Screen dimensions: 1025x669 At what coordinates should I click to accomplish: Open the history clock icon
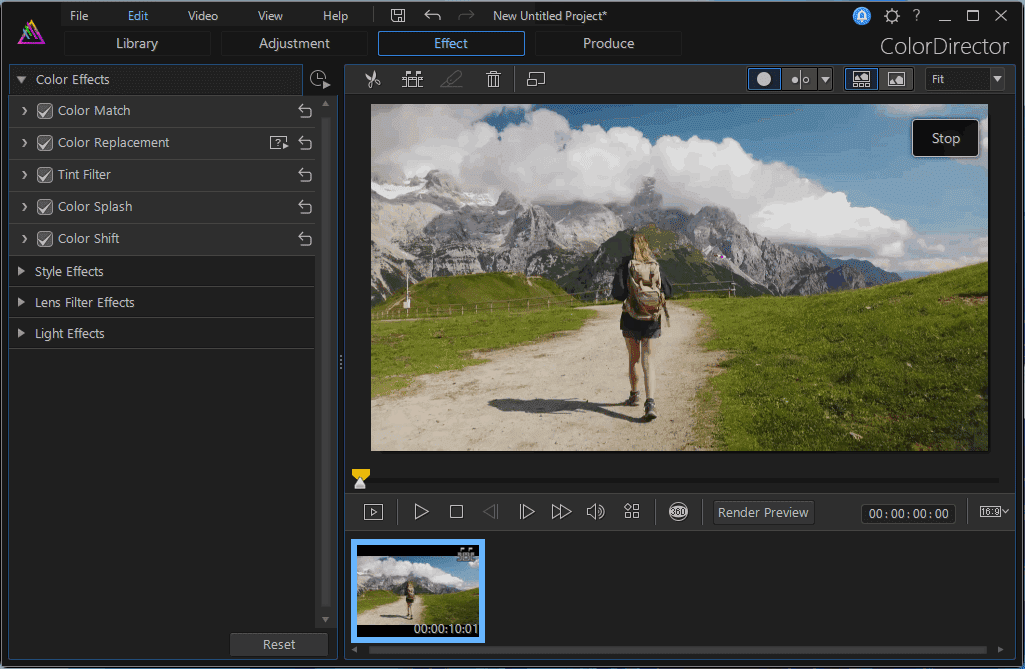(x=320, y=79)
